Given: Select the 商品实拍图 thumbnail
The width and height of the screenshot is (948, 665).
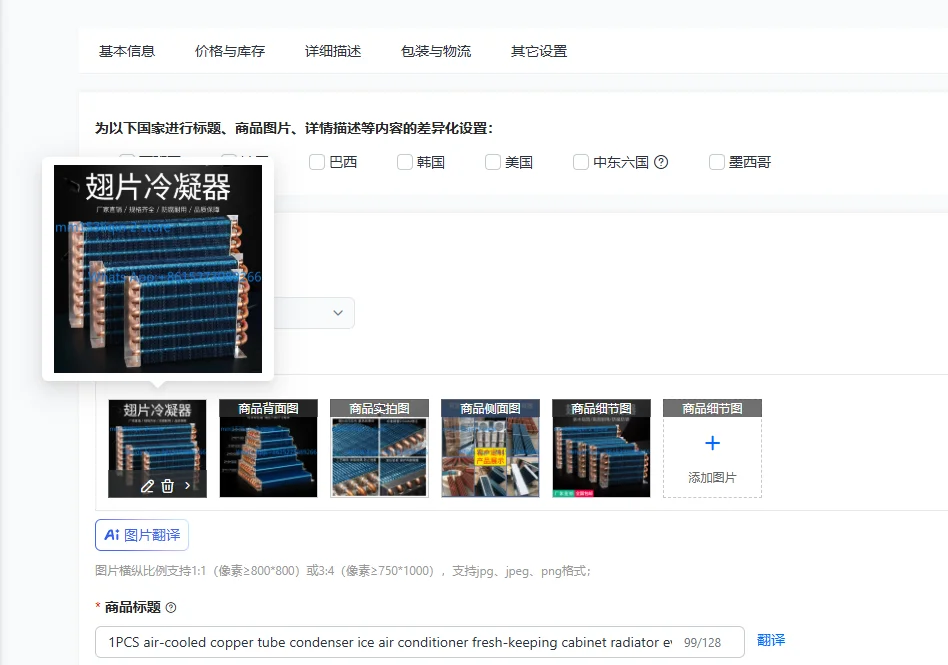Looking at the screenshot, I should 379,449.
